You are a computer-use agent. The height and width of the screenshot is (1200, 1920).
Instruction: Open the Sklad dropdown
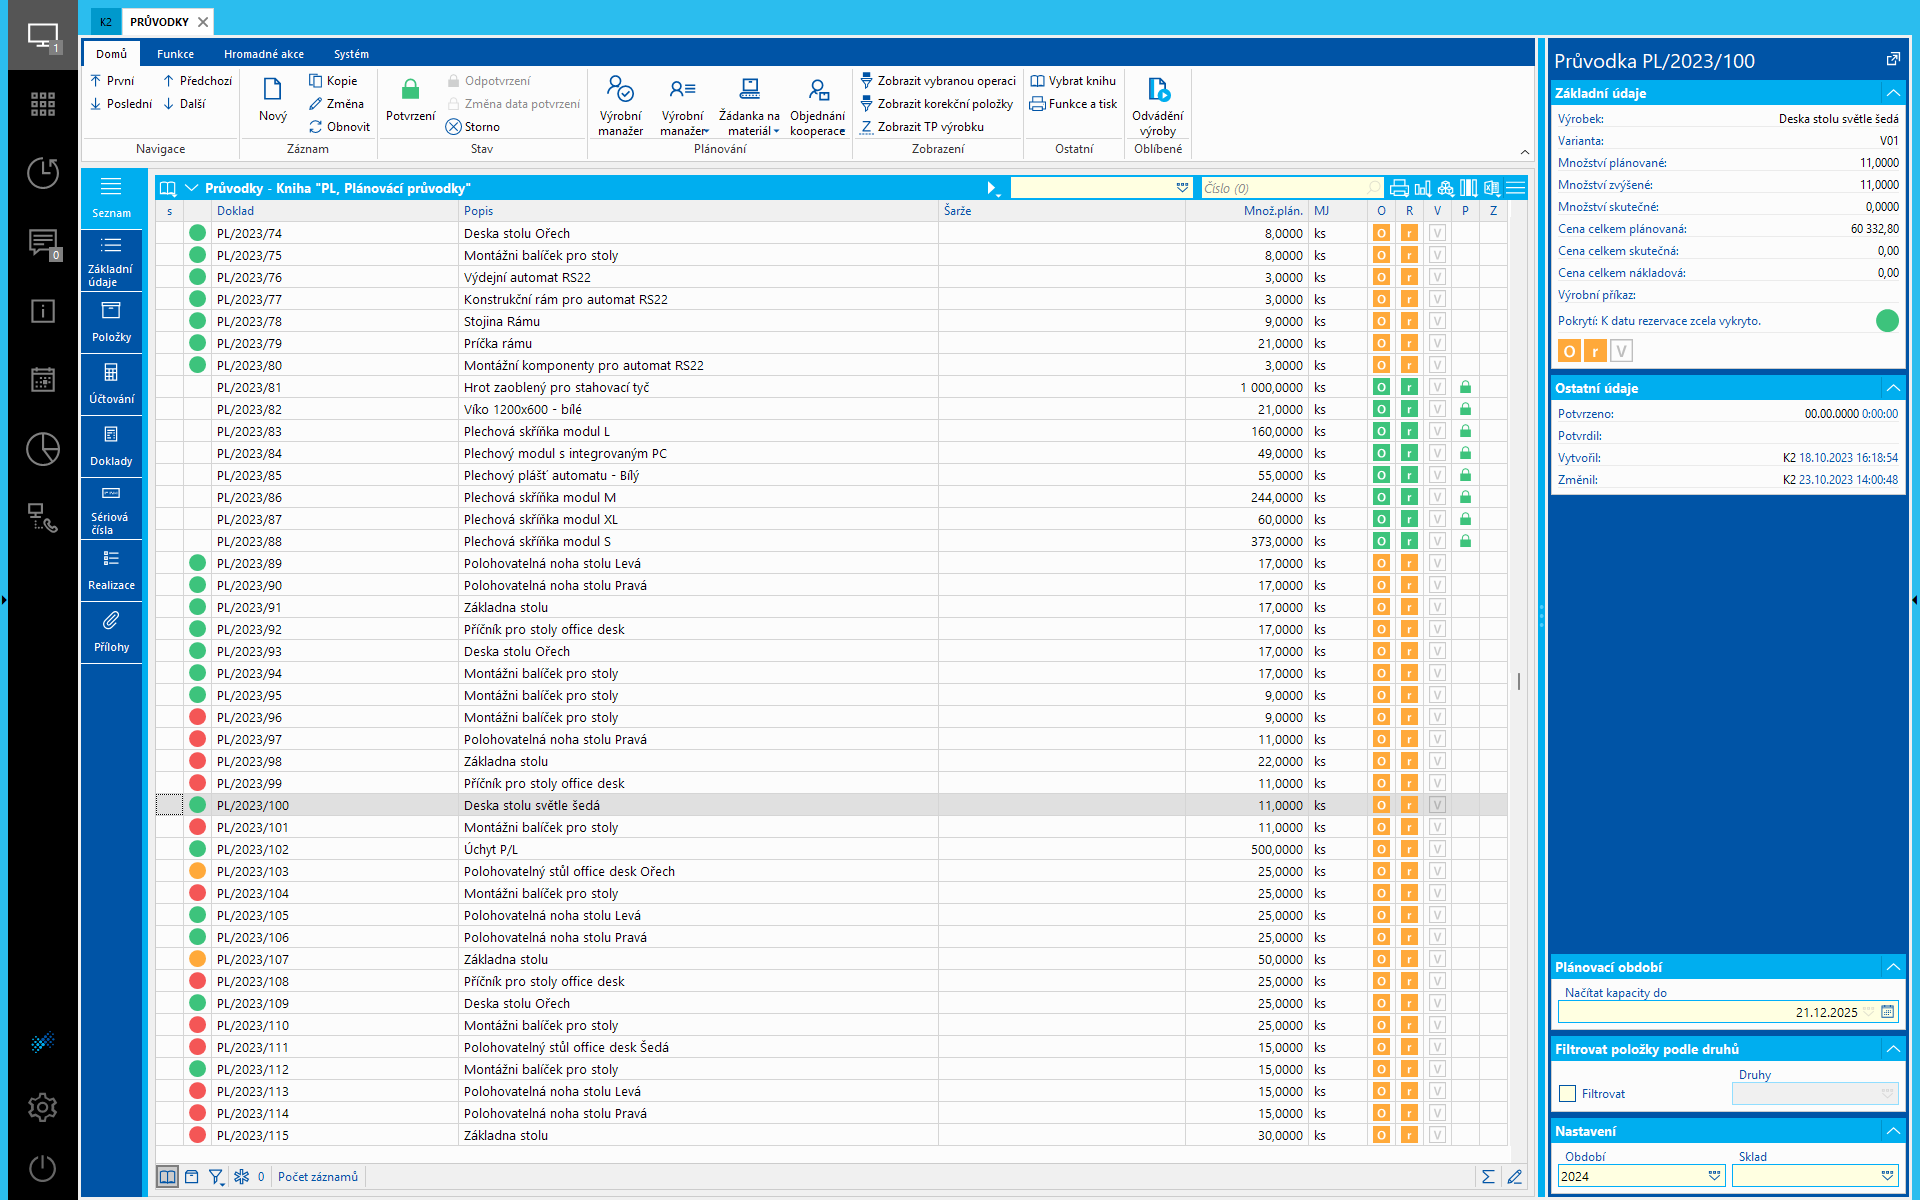[1887, 1176]
